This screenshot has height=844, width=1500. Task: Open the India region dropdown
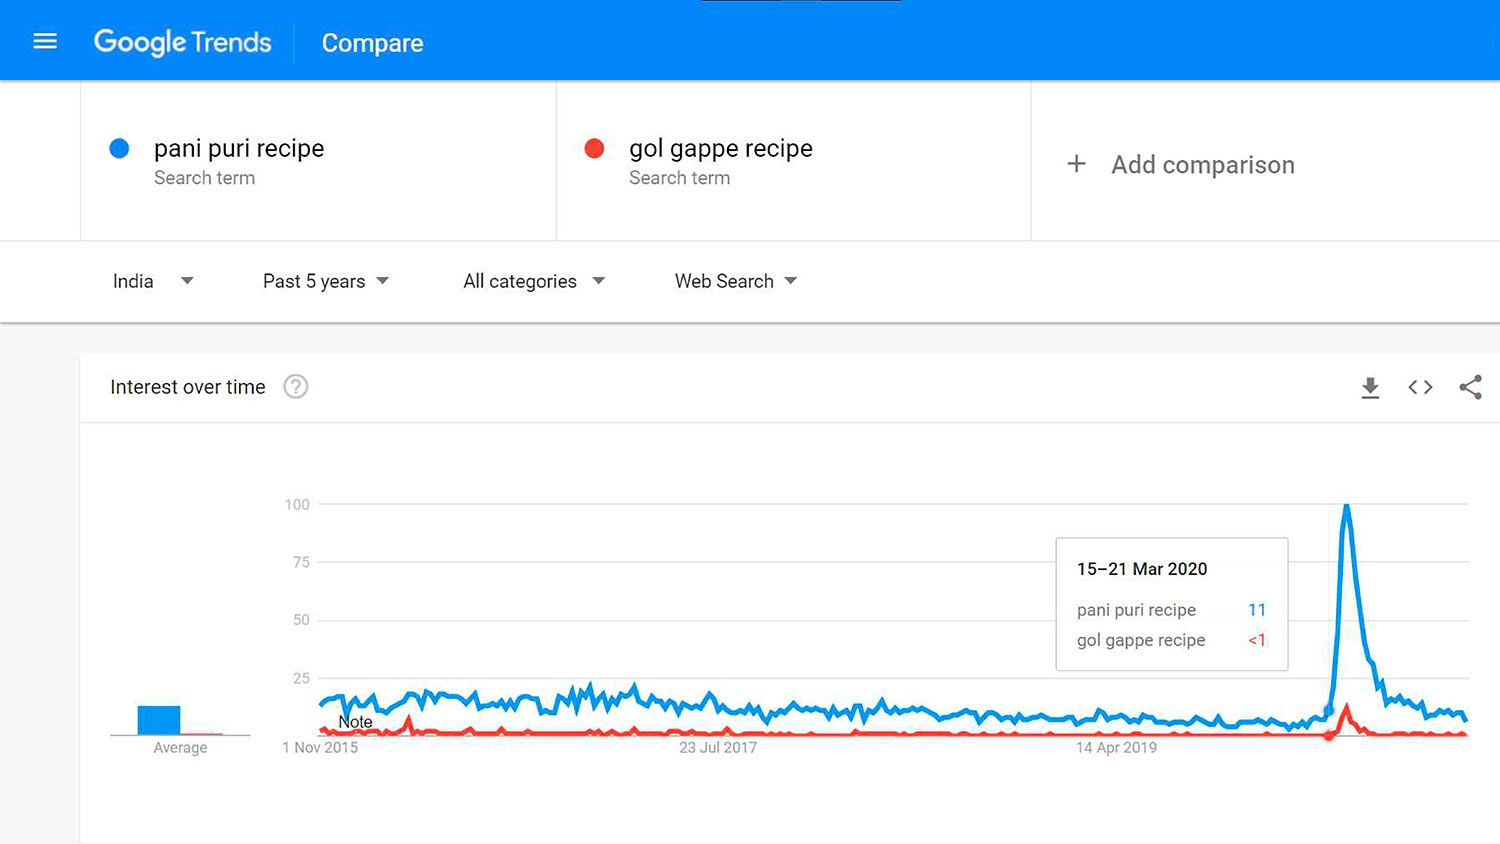click(152, 281)
